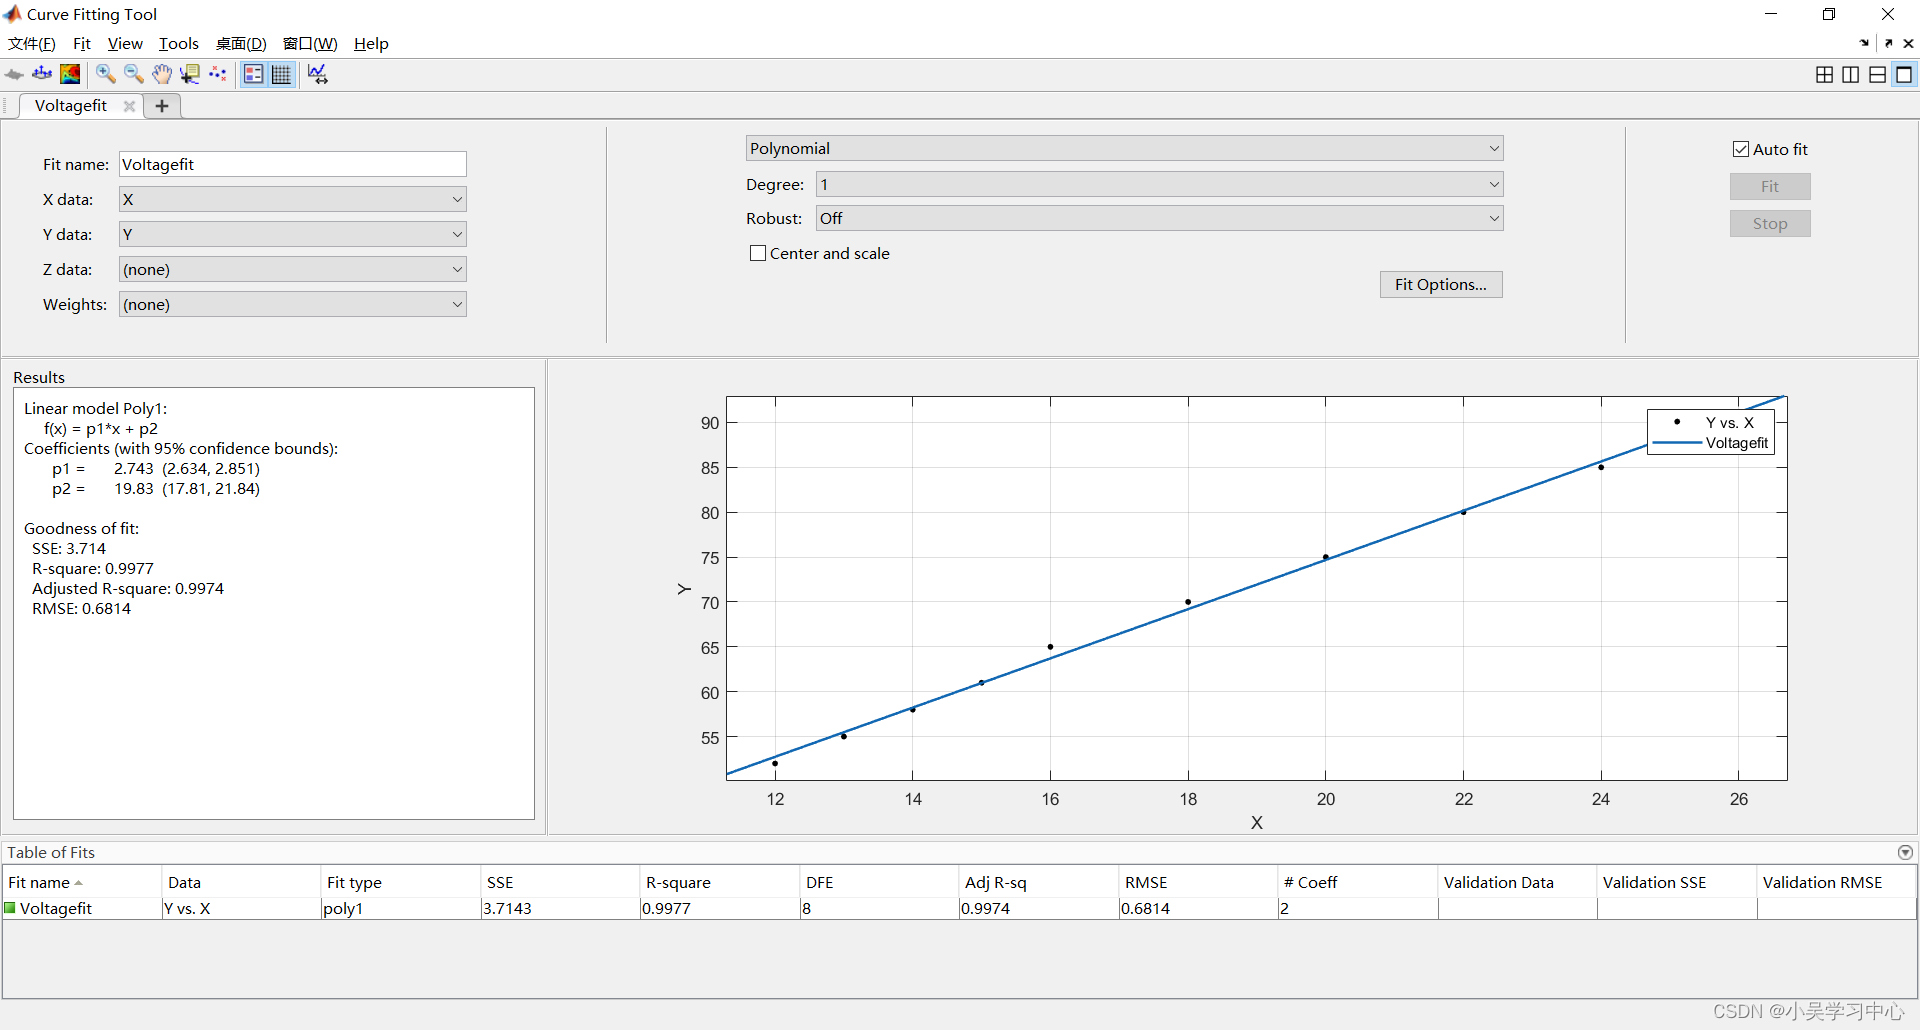The image size is (1920, 1030).
Task: Switch to stacked top-bottom tile layout
Action: pos(1878,74)
